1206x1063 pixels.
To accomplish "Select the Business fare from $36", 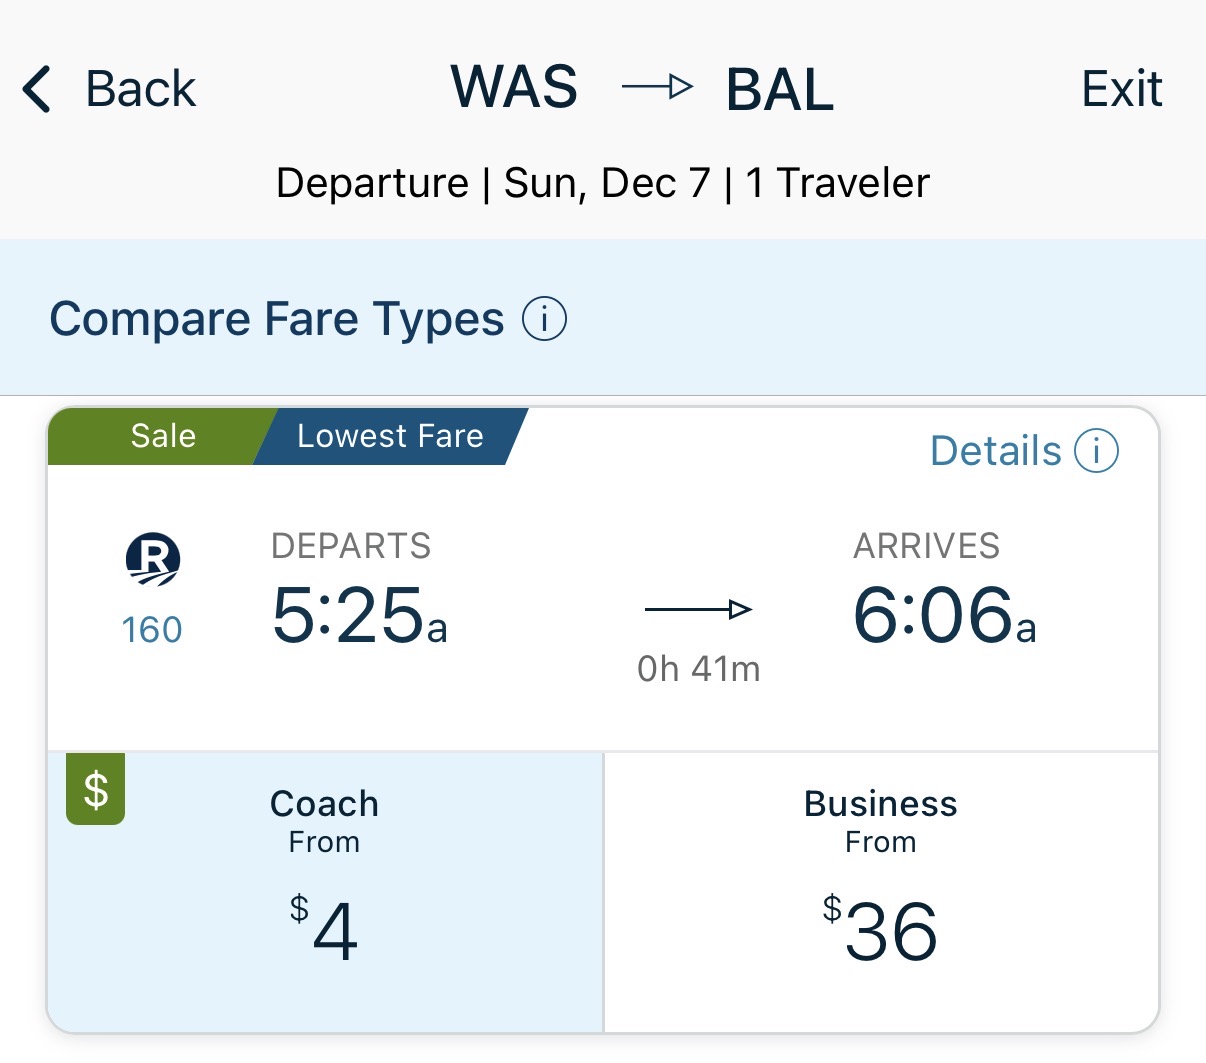I will pos(881,892).
